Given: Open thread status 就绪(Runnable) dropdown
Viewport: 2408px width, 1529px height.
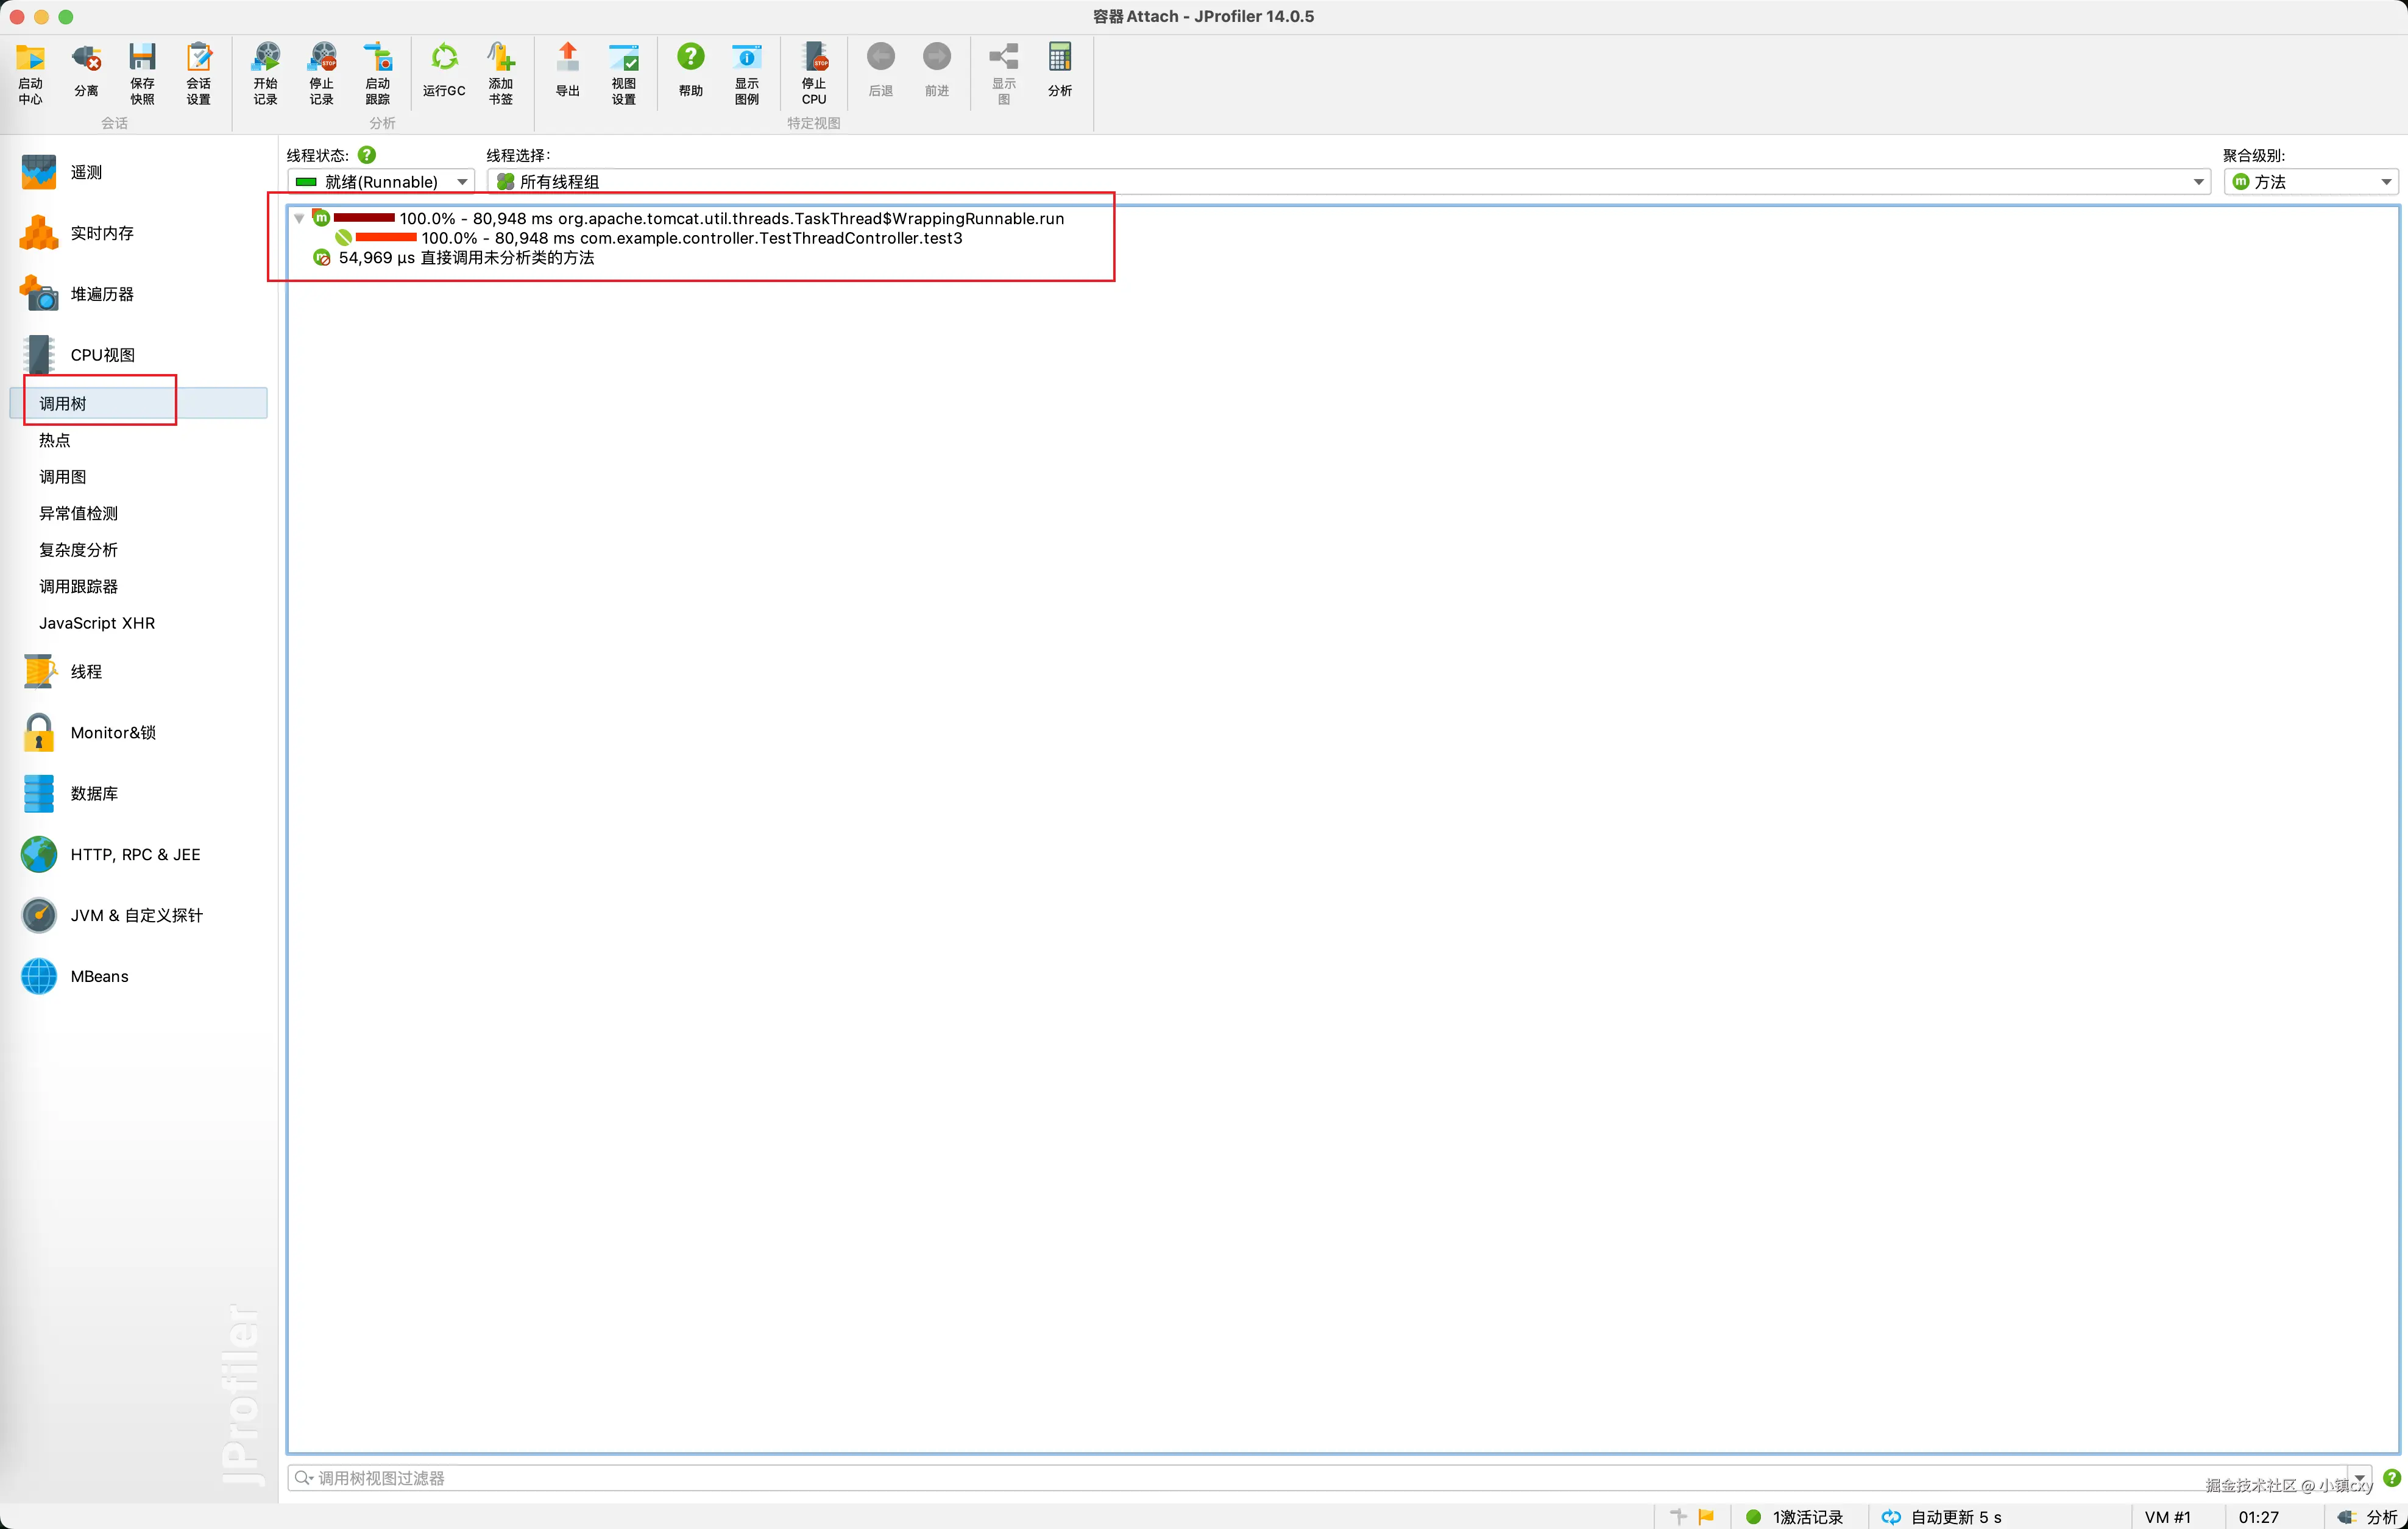Looking at the screenshot, I should [x=381, y=182].
